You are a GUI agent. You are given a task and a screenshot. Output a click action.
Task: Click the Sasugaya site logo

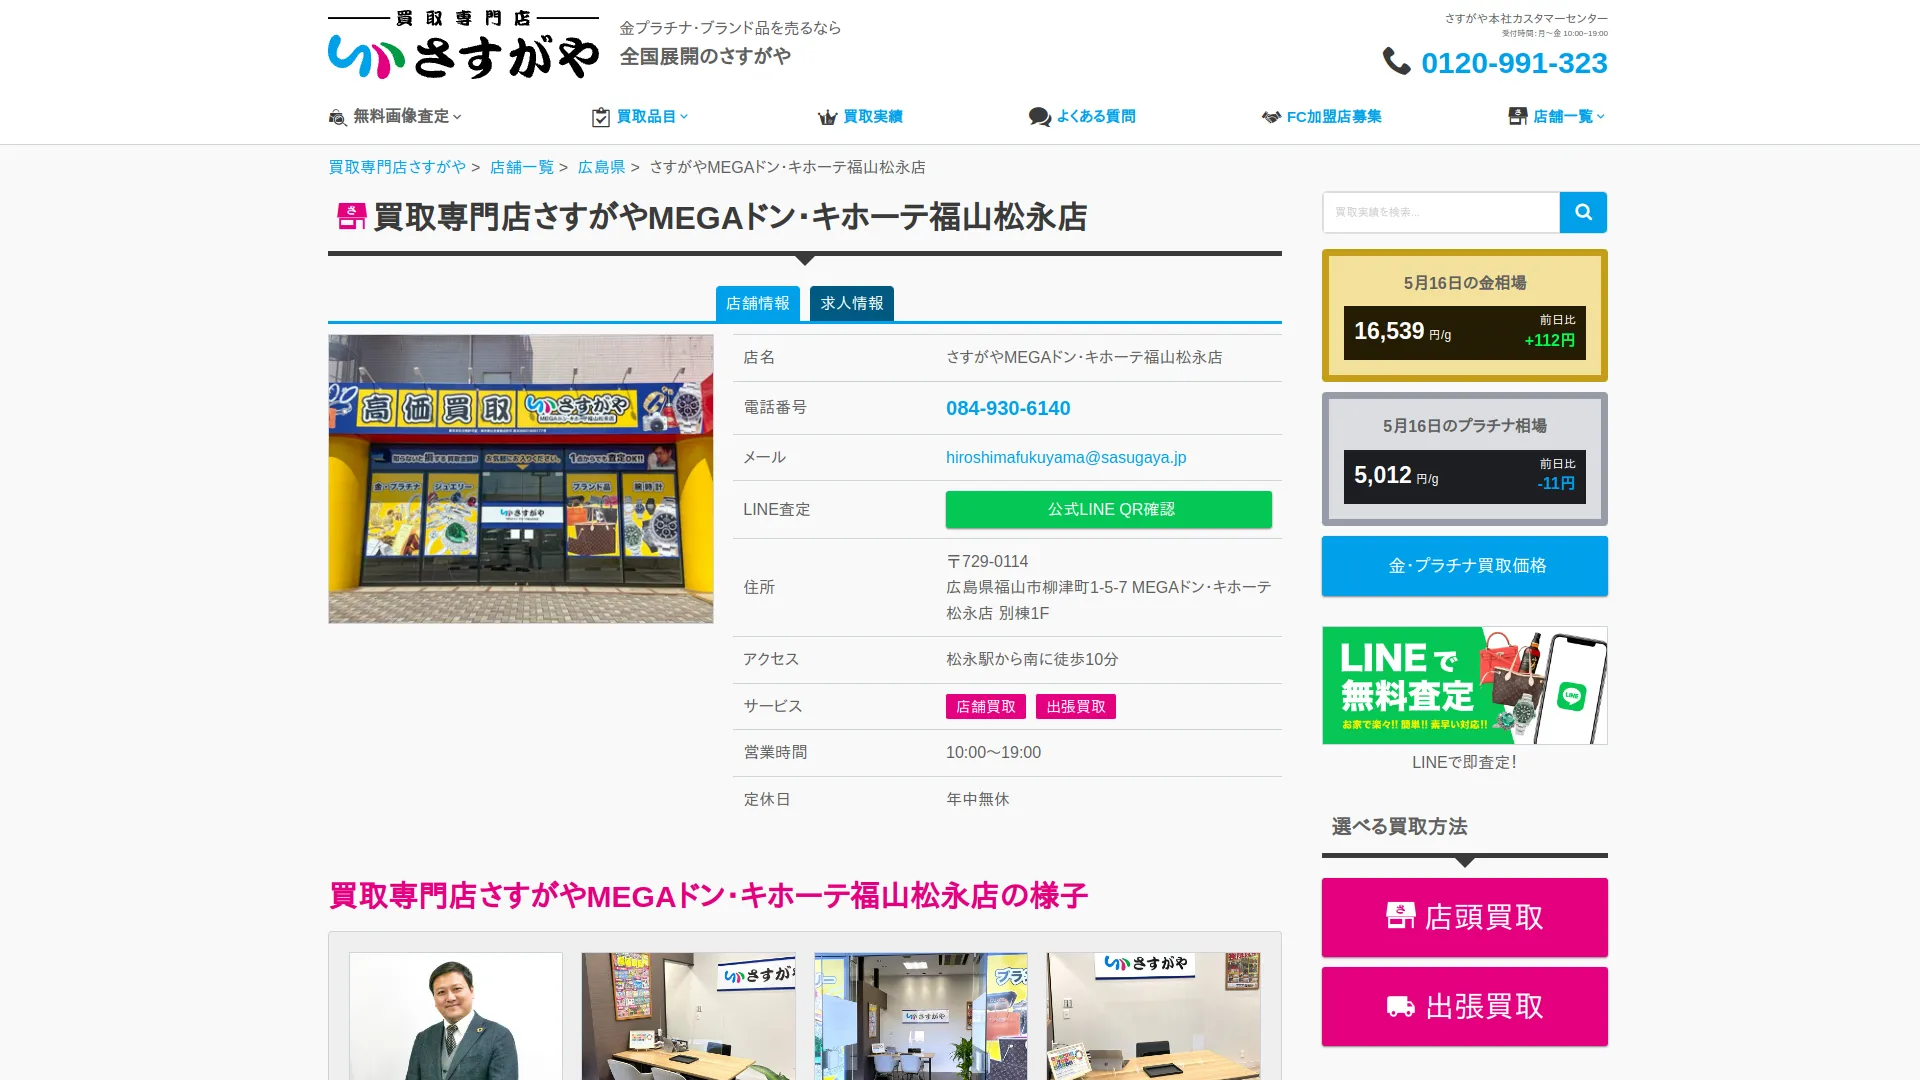pyautogui.click(x=463, y=45)
